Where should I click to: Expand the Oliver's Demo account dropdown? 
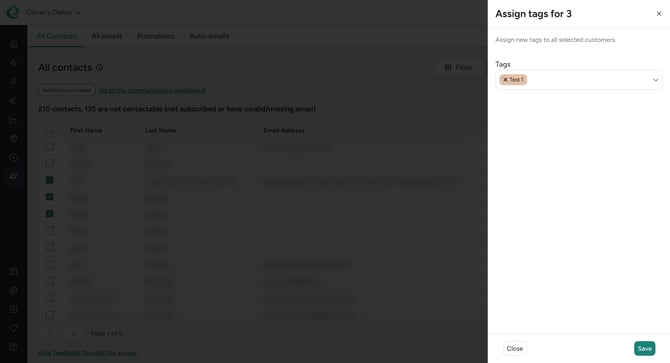point(54,12)
